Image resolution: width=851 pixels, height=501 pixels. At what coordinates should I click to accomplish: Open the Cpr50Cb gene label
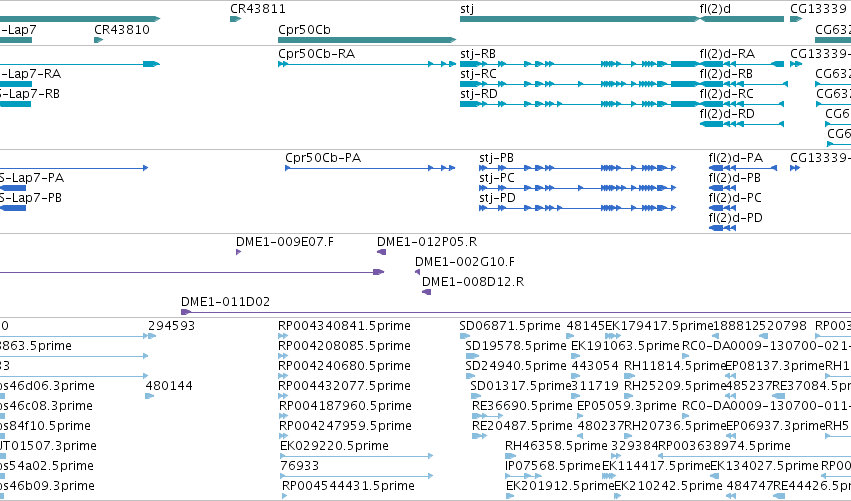[x=304, y=30]
